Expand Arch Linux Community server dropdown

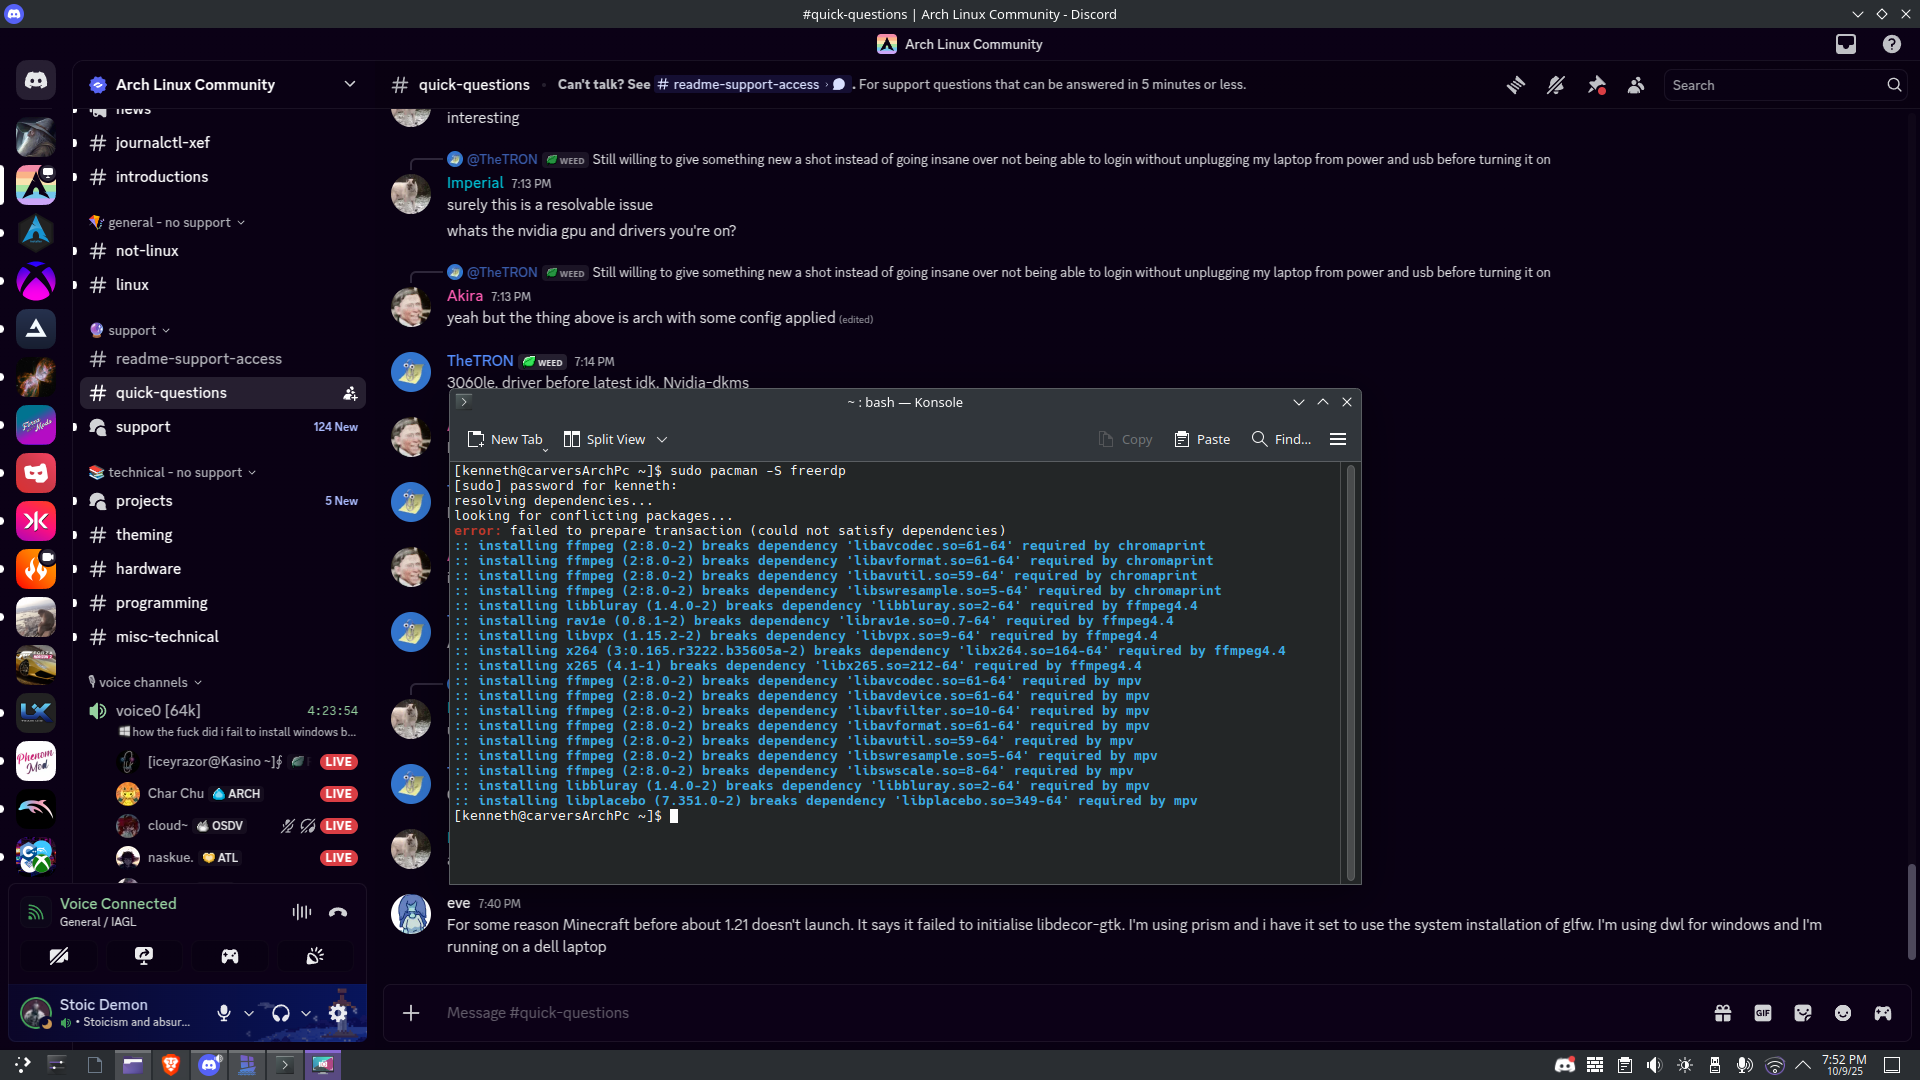349,84
